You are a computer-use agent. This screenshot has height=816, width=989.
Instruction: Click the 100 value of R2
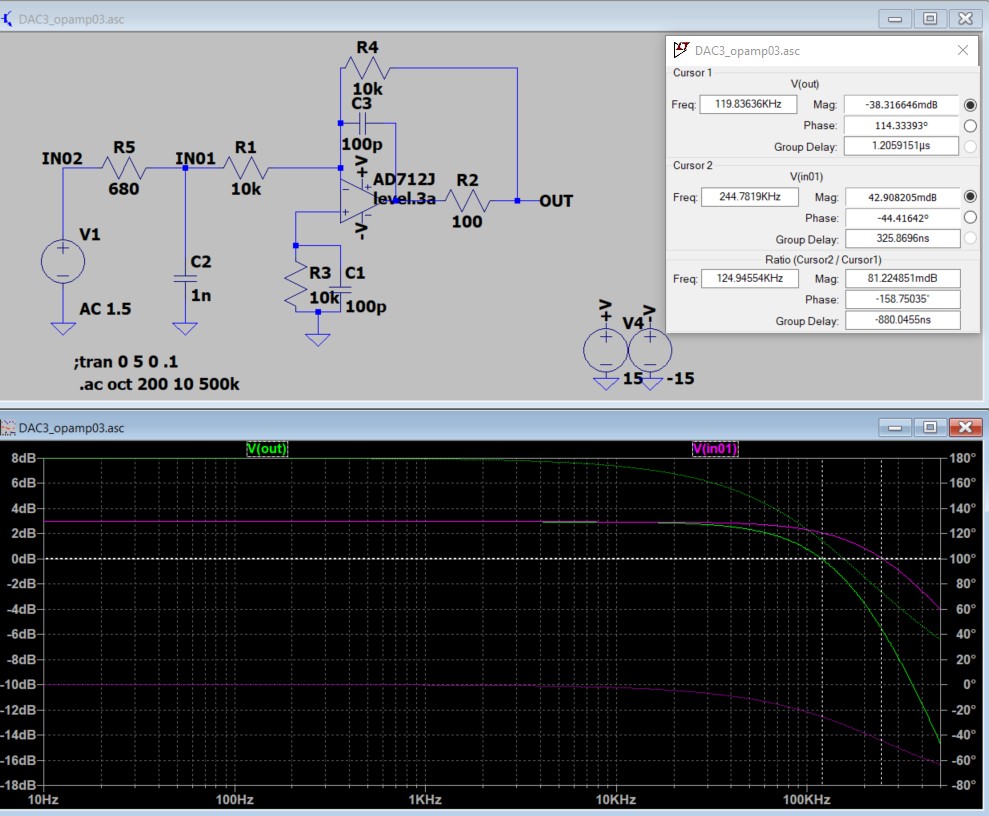(x=467, y=222)
